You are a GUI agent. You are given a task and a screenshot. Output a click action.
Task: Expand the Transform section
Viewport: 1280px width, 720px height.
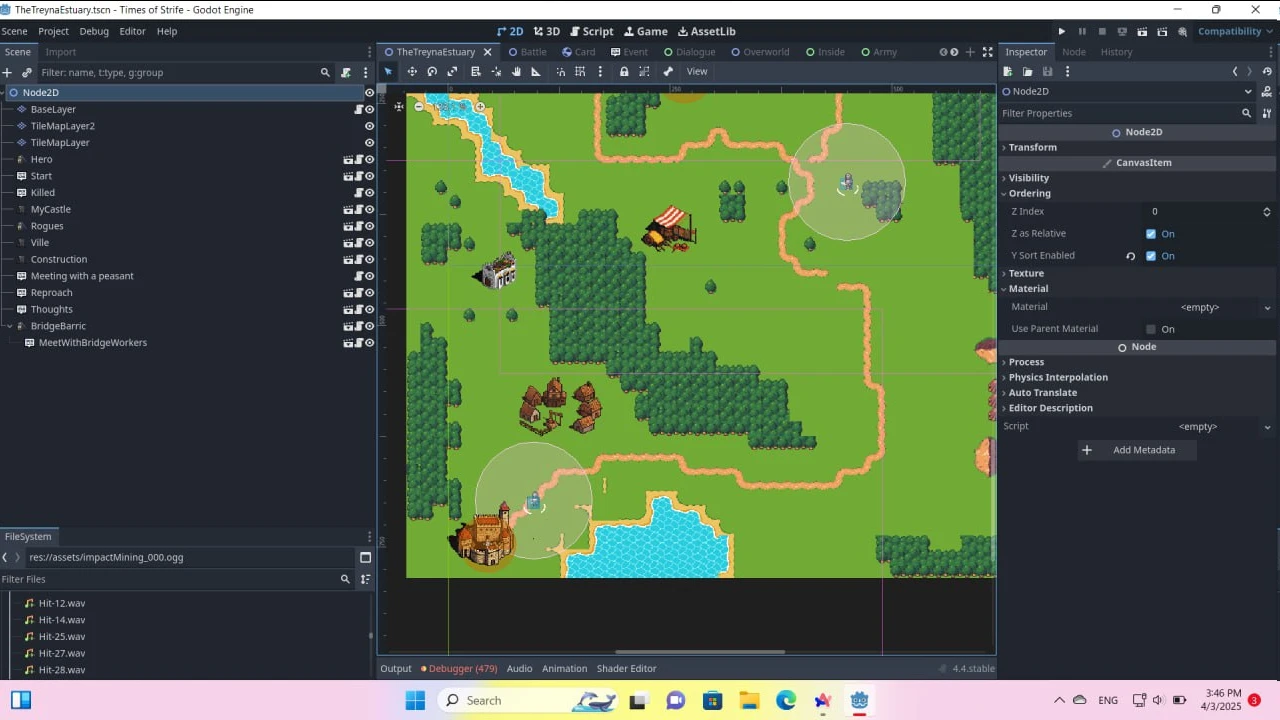click(1032, 147)
